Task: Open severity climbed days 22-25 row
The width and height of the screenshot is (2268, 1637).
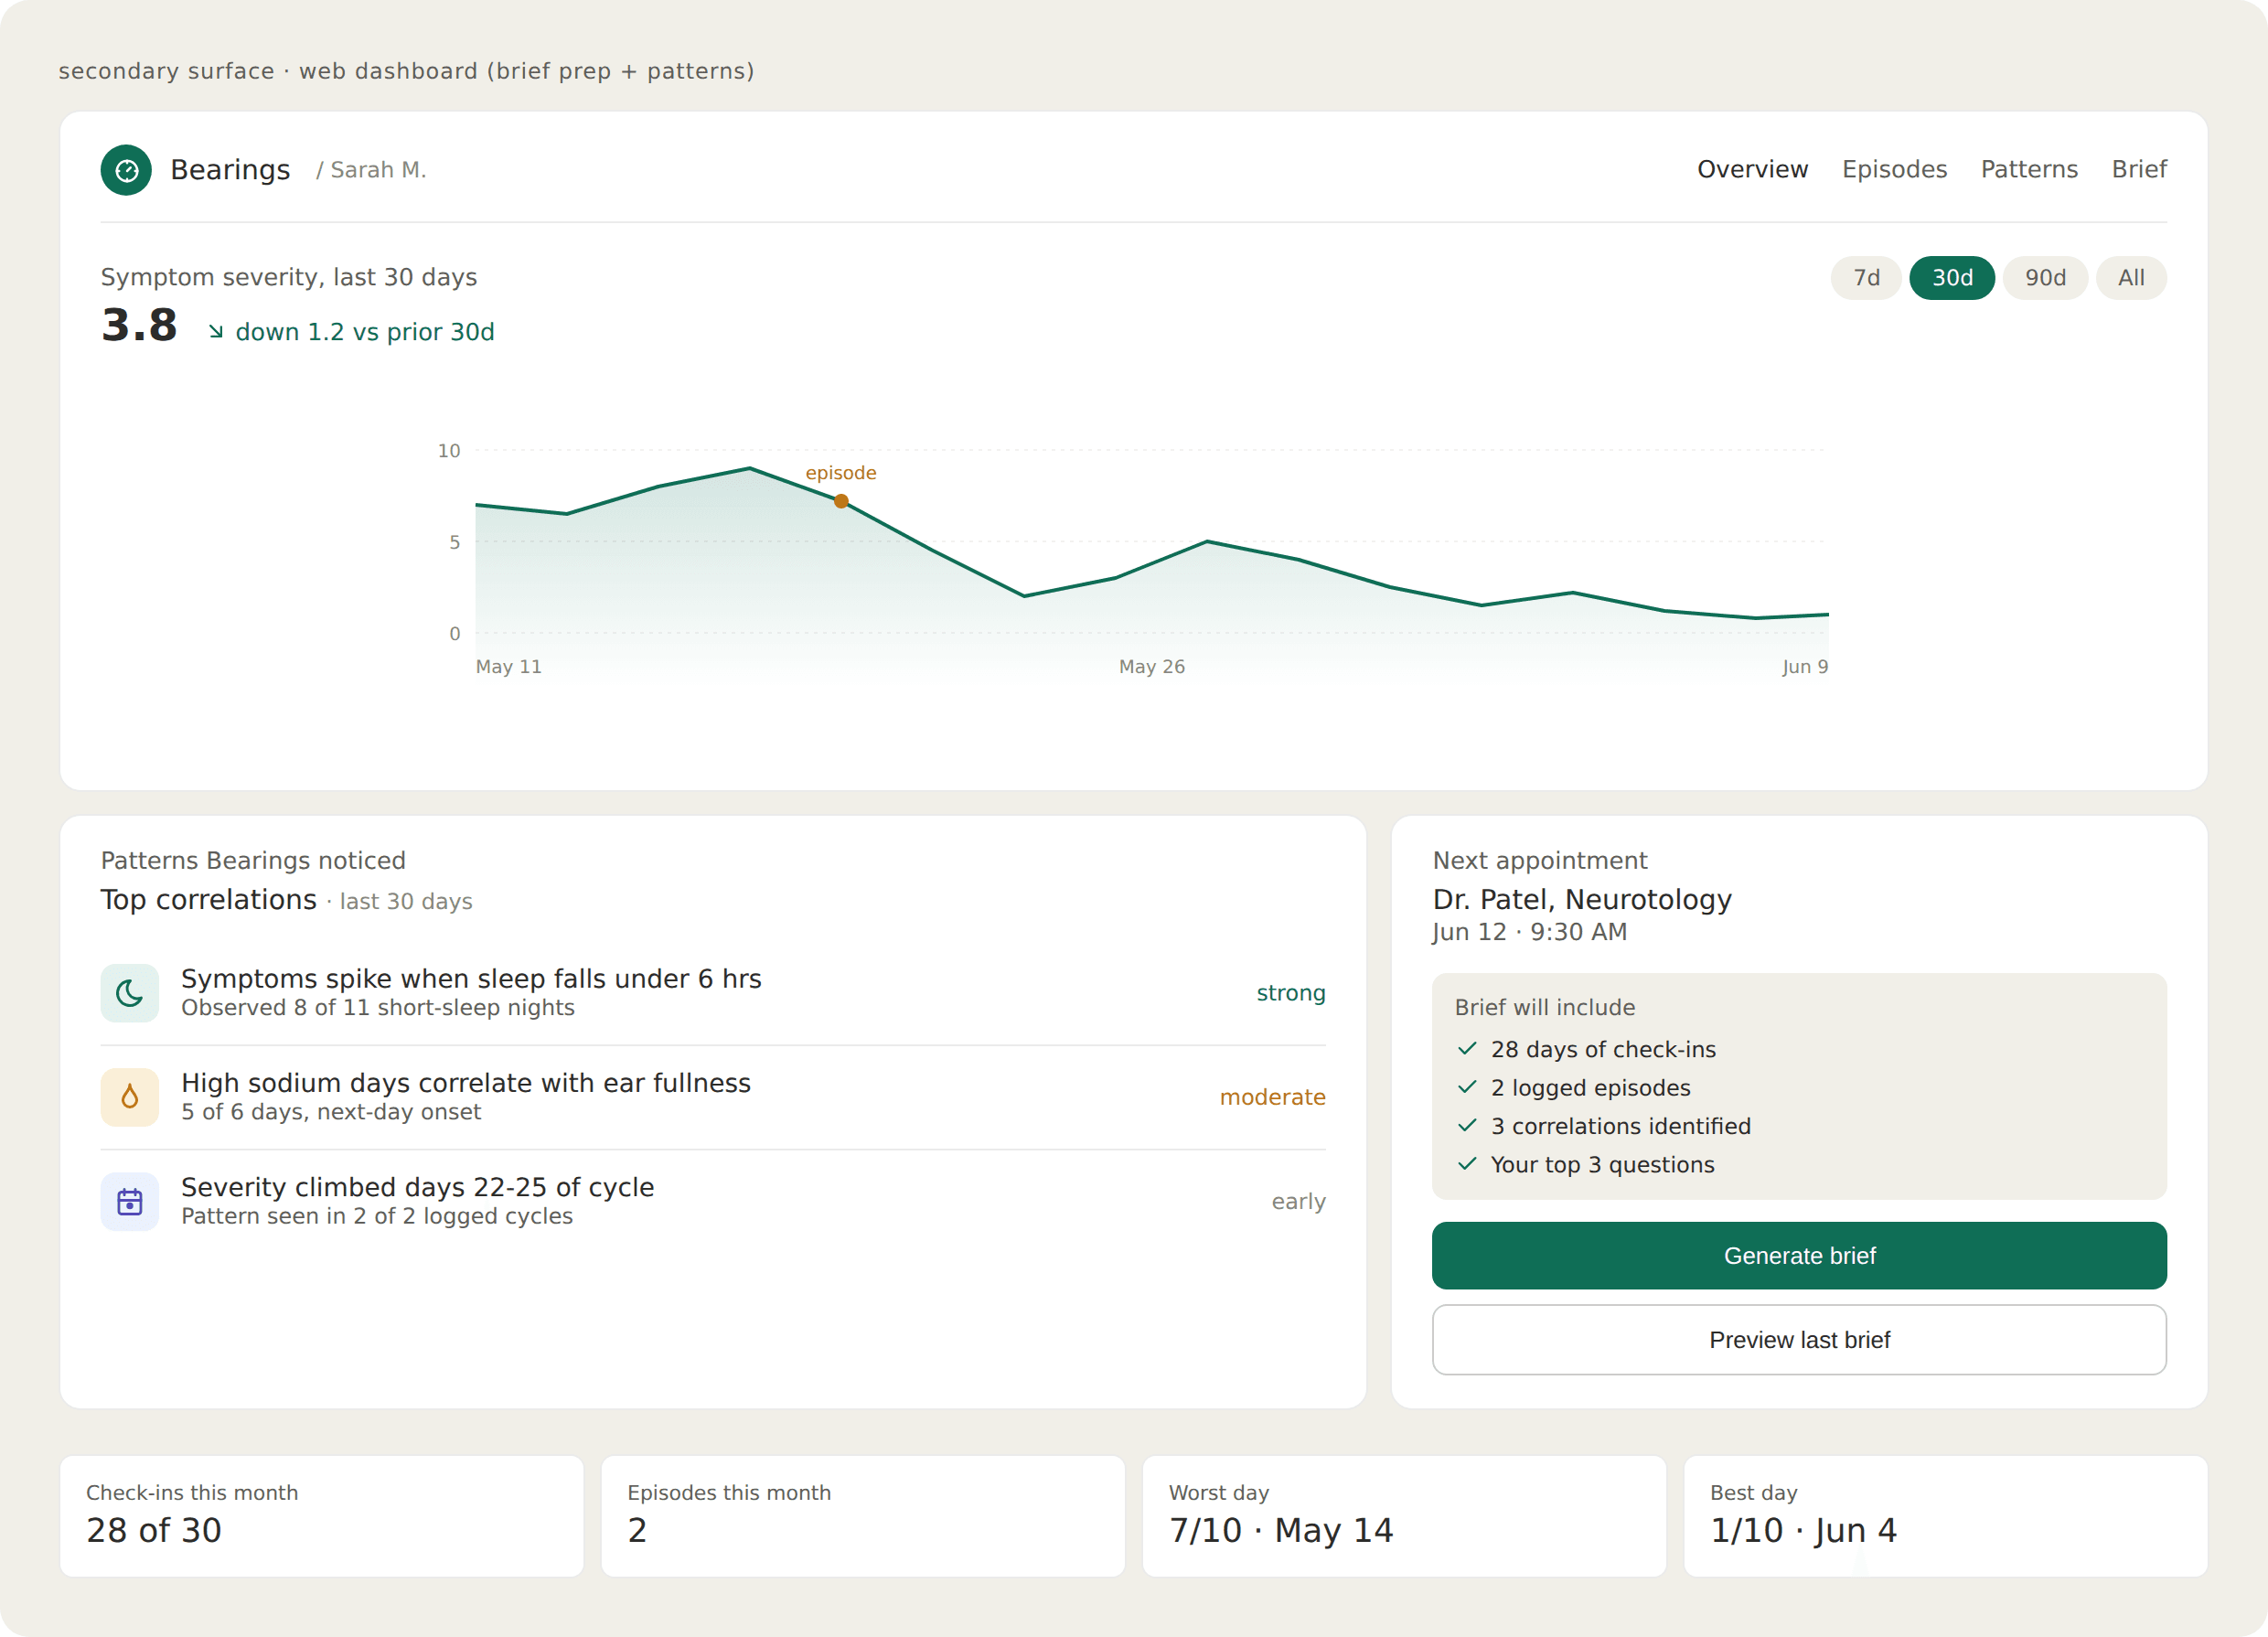Action: coord(713,1201)
